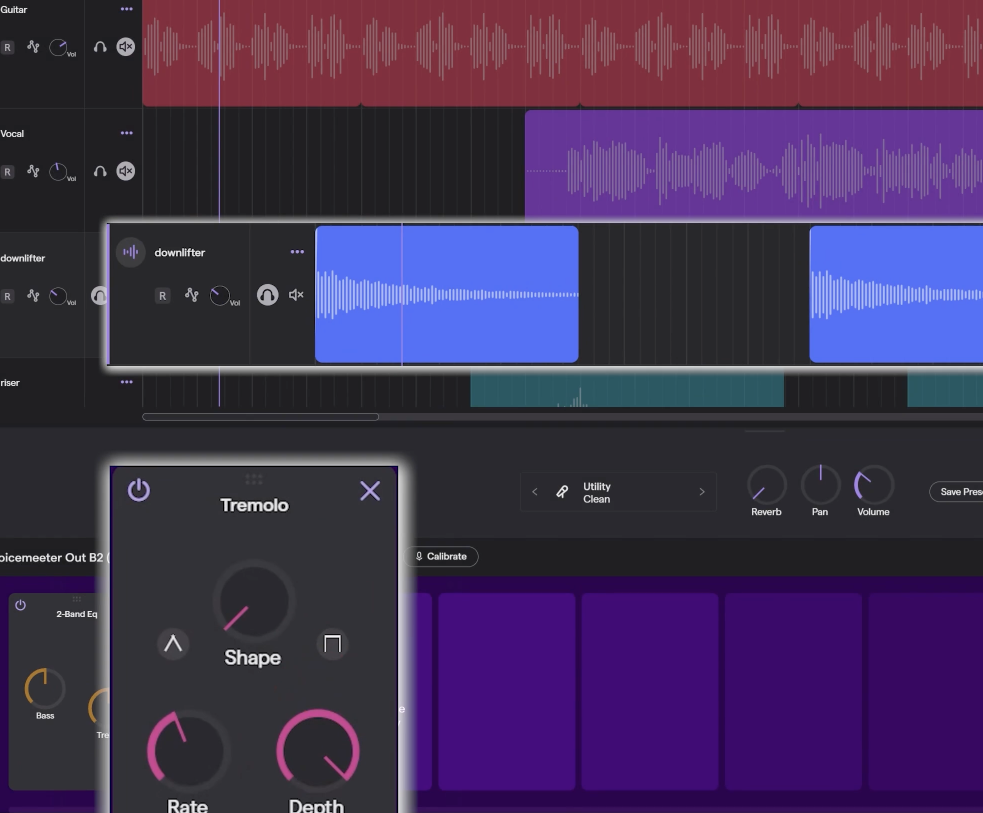Viewport: 983px width, 813px height.
Task: Click the master Volume knob near Pan
Action: point(873,485)
